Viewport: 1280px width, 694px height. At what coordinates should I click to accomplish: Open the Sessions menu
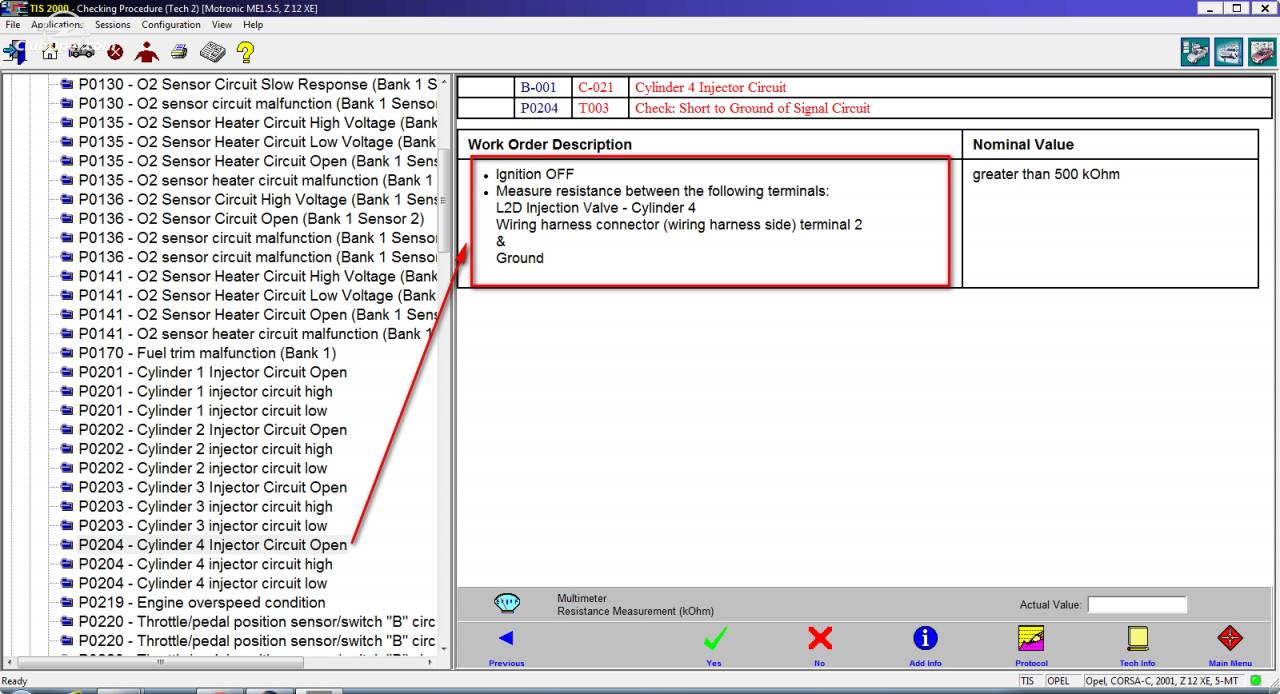coord(112,25)
